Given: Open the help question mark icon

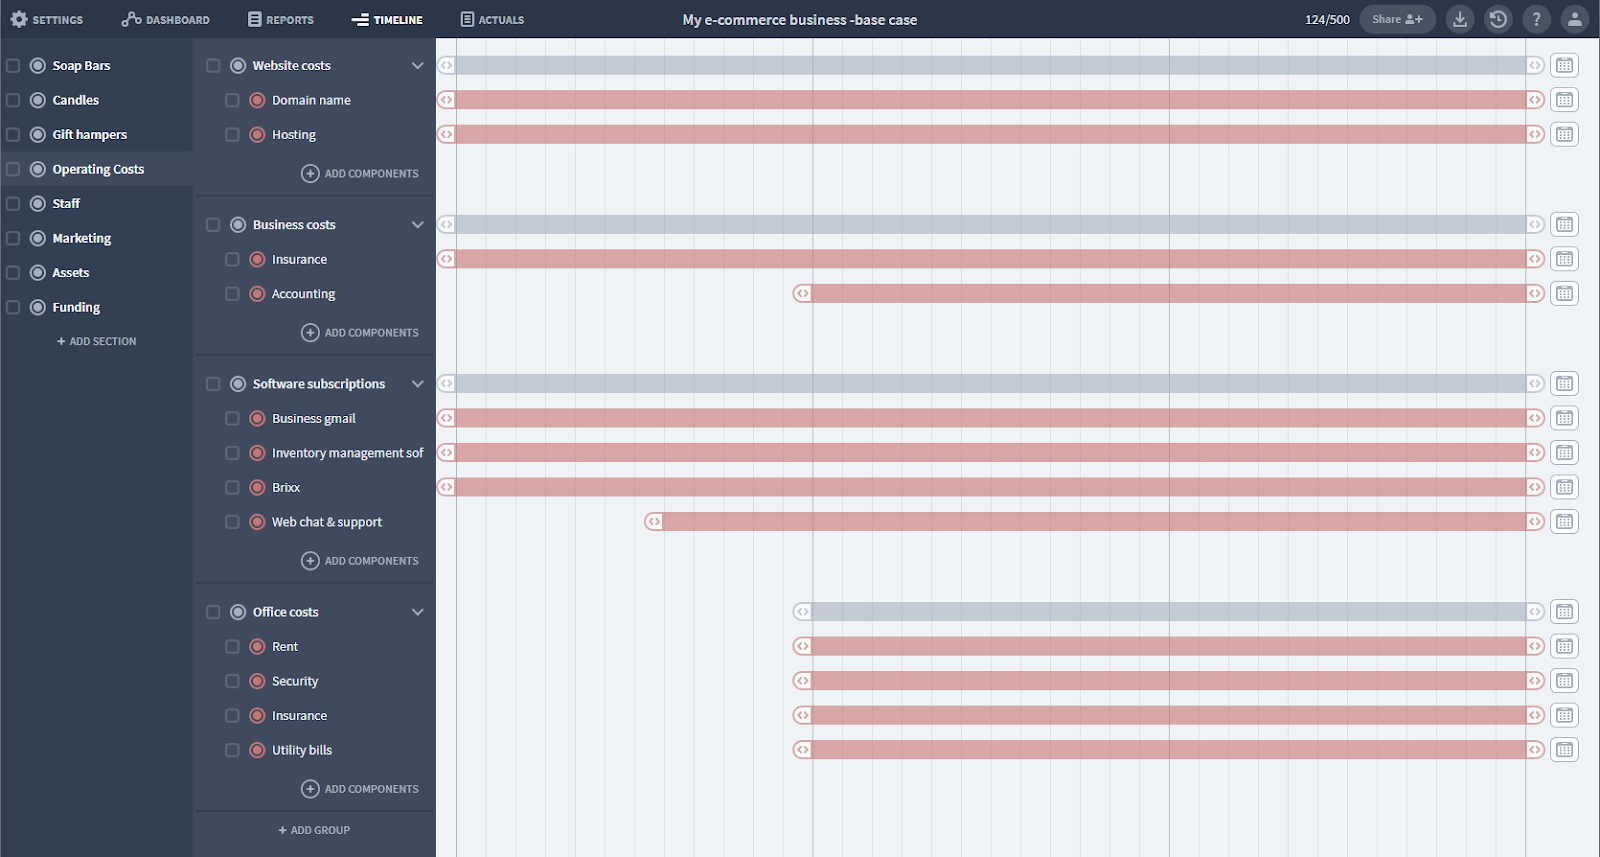Looking at the screenshot, I should pyautogui.click(x=1536, y=19).
